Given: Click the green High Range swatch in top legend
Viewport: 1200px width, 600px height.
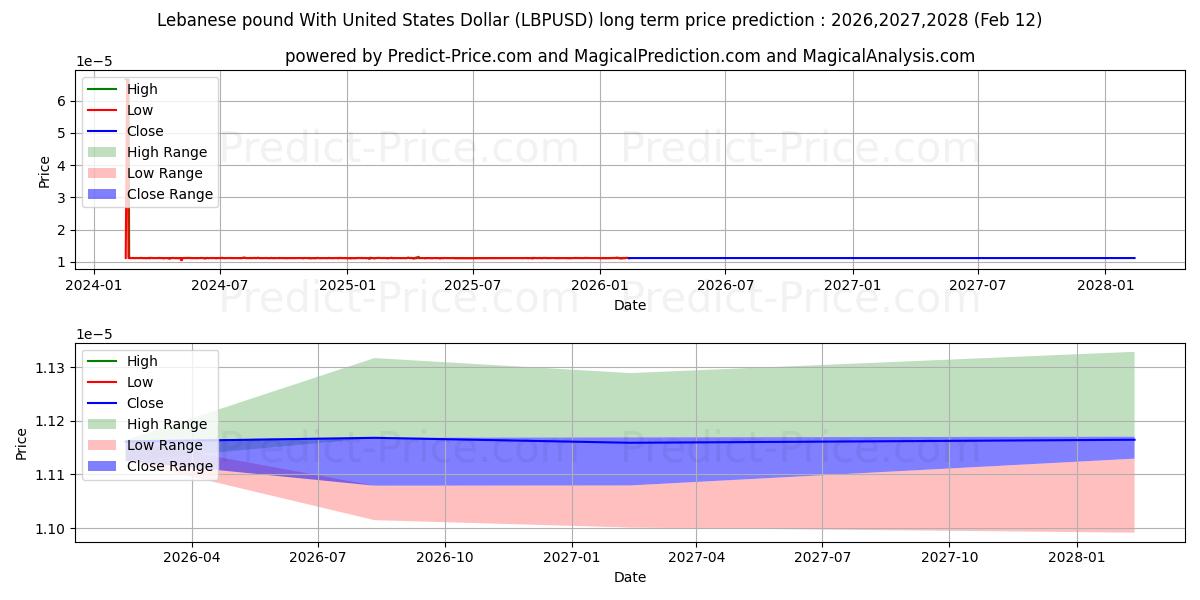Looking at the screenshot, I should coord(102,152).
